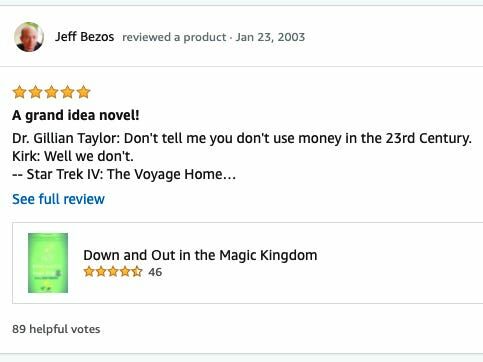Click the "Kirk: Well we don't." line
Screen dimensions: 483x362
(x=73, y=156)
